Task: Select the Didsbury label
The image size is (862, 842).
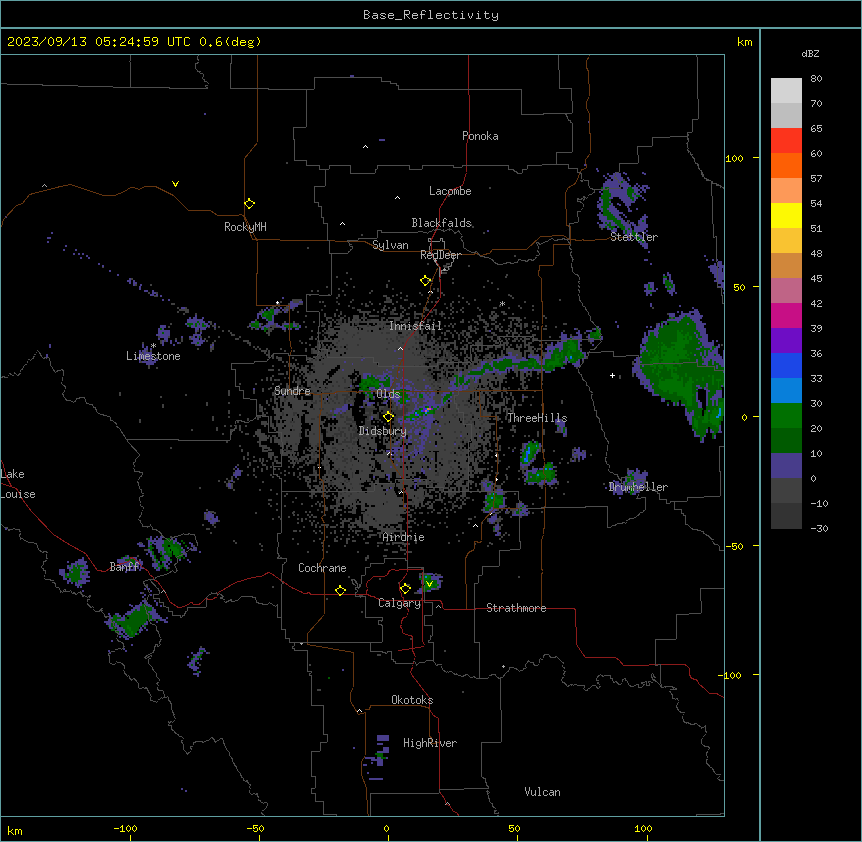Action: click(383, 431)
